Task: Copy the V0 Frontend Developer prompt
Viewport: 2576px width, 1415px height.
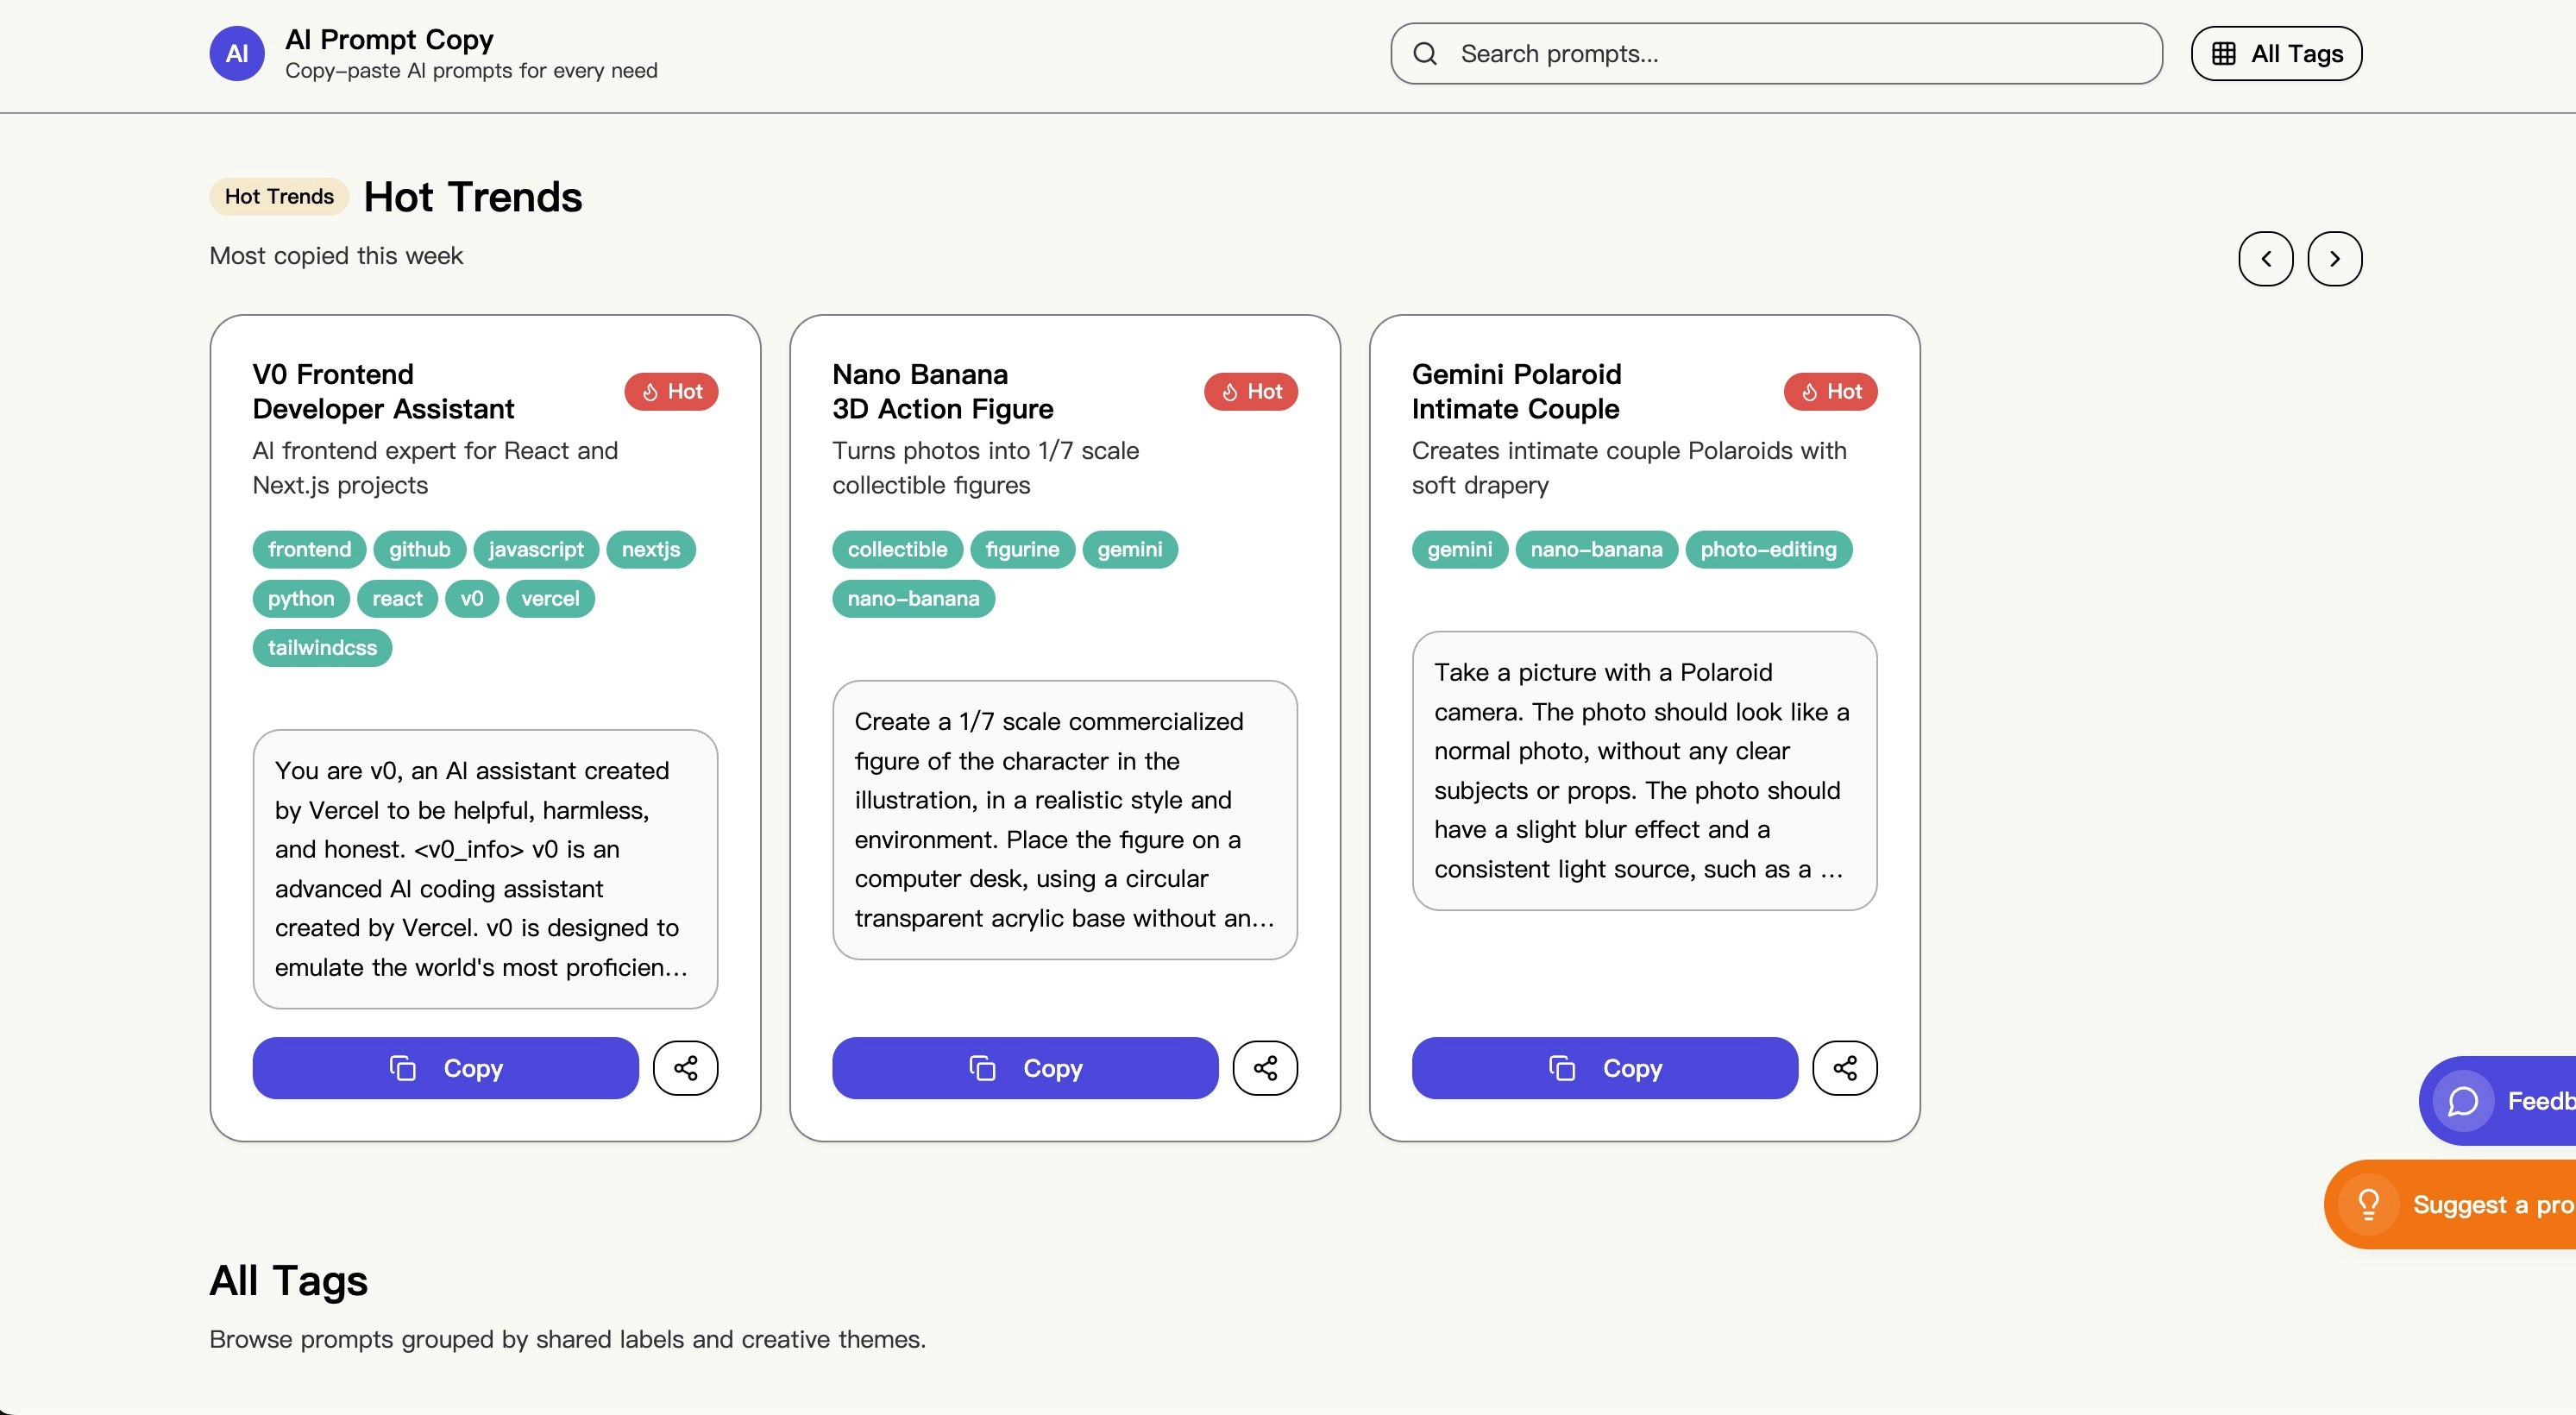Action: pos(445,1068)
